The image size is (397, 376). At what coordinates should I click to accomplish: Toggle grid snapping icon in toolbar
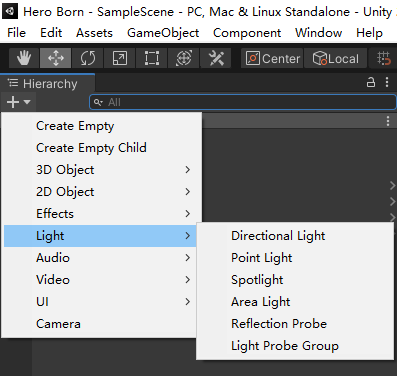pos(384,59)
